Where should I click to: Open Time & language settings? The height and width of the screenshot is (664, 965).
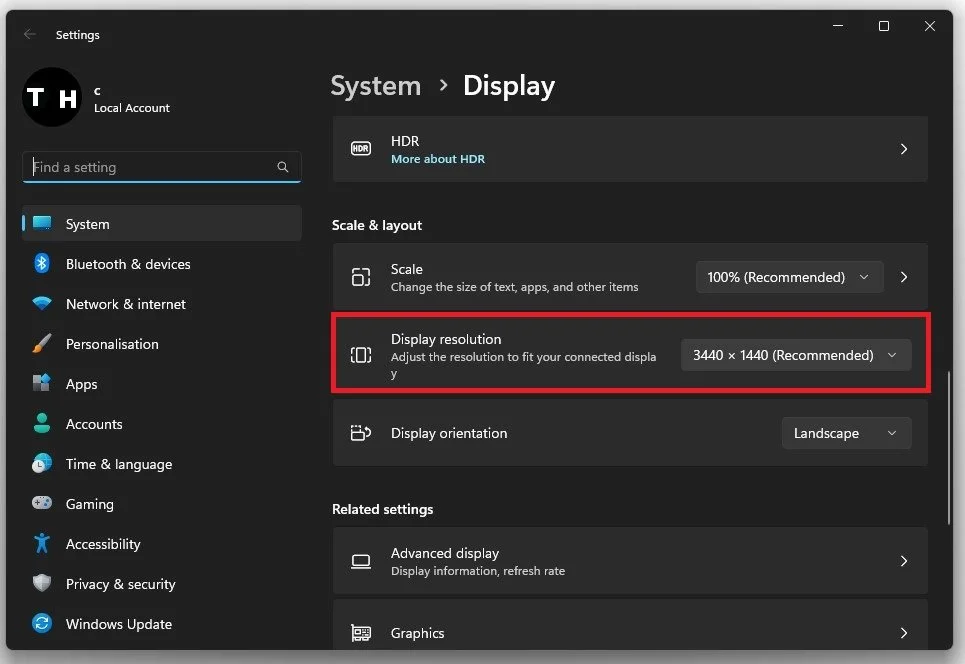162,463
